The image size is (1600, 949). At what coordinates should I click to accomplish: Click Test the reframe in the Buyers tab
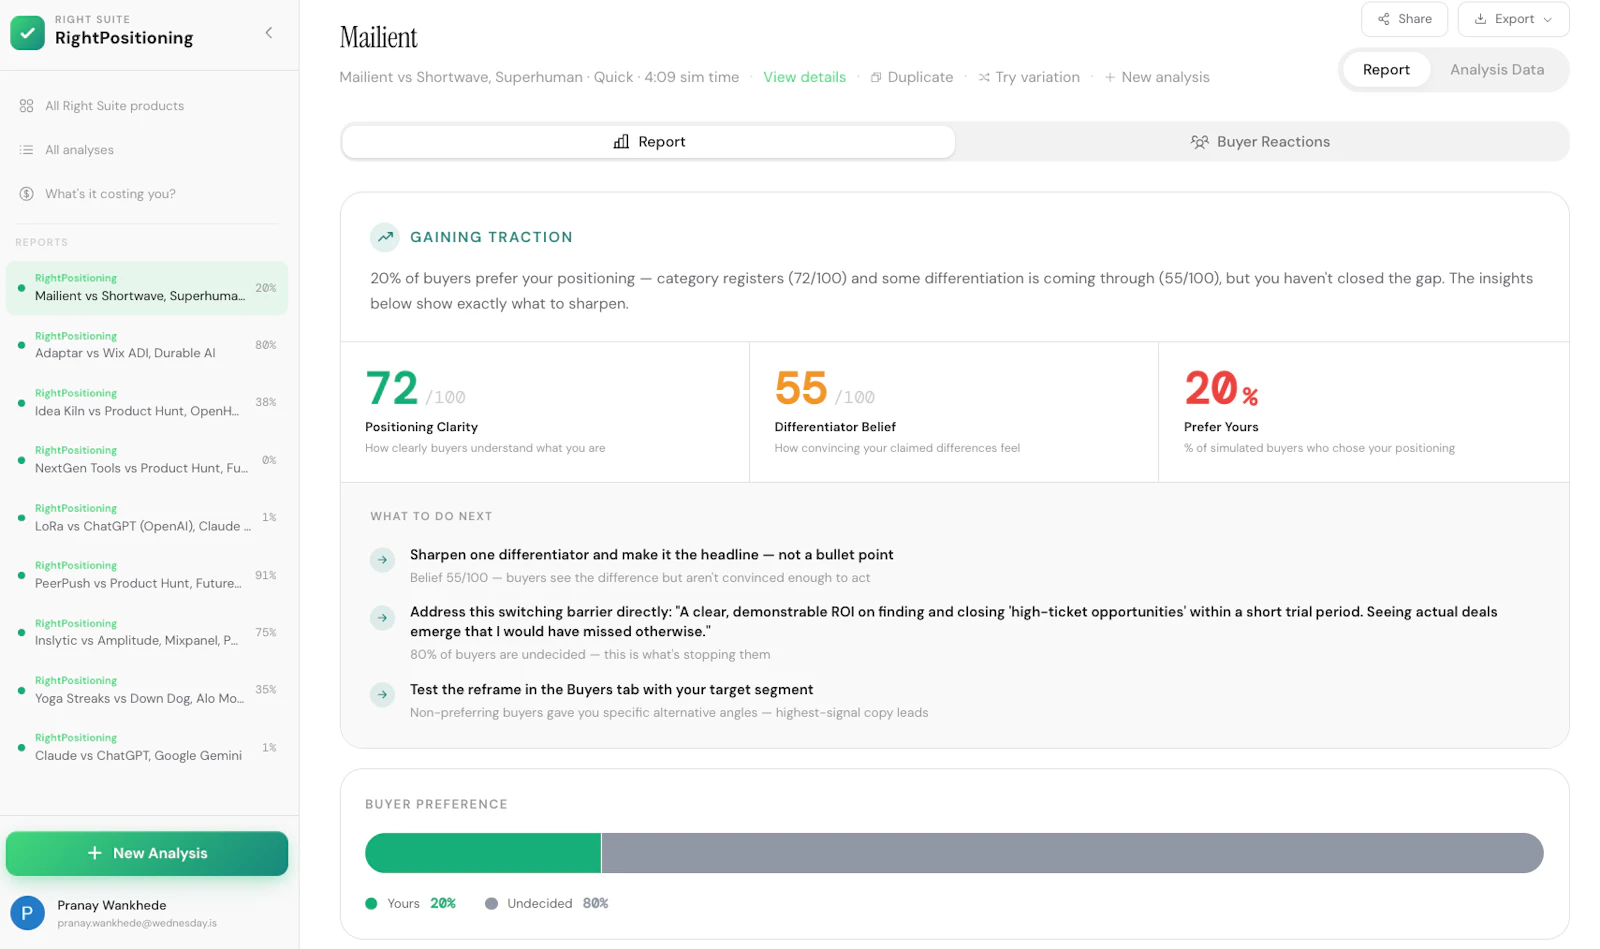point(611,690)
